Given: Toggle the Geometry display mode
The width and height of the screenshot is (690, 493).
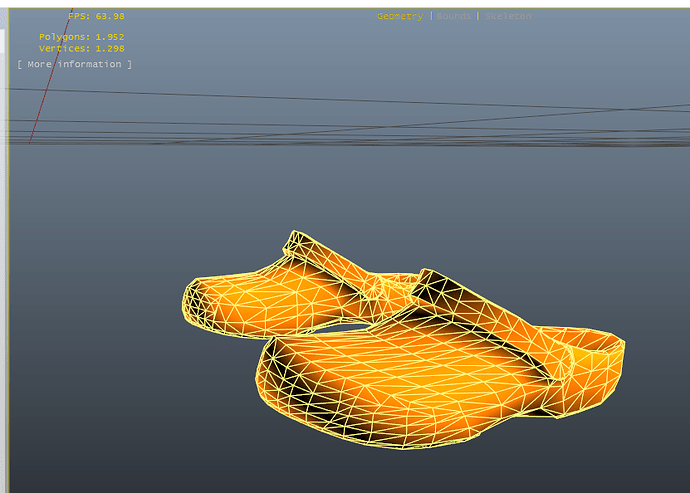Looking at the screenshot, I should [400, 16].
